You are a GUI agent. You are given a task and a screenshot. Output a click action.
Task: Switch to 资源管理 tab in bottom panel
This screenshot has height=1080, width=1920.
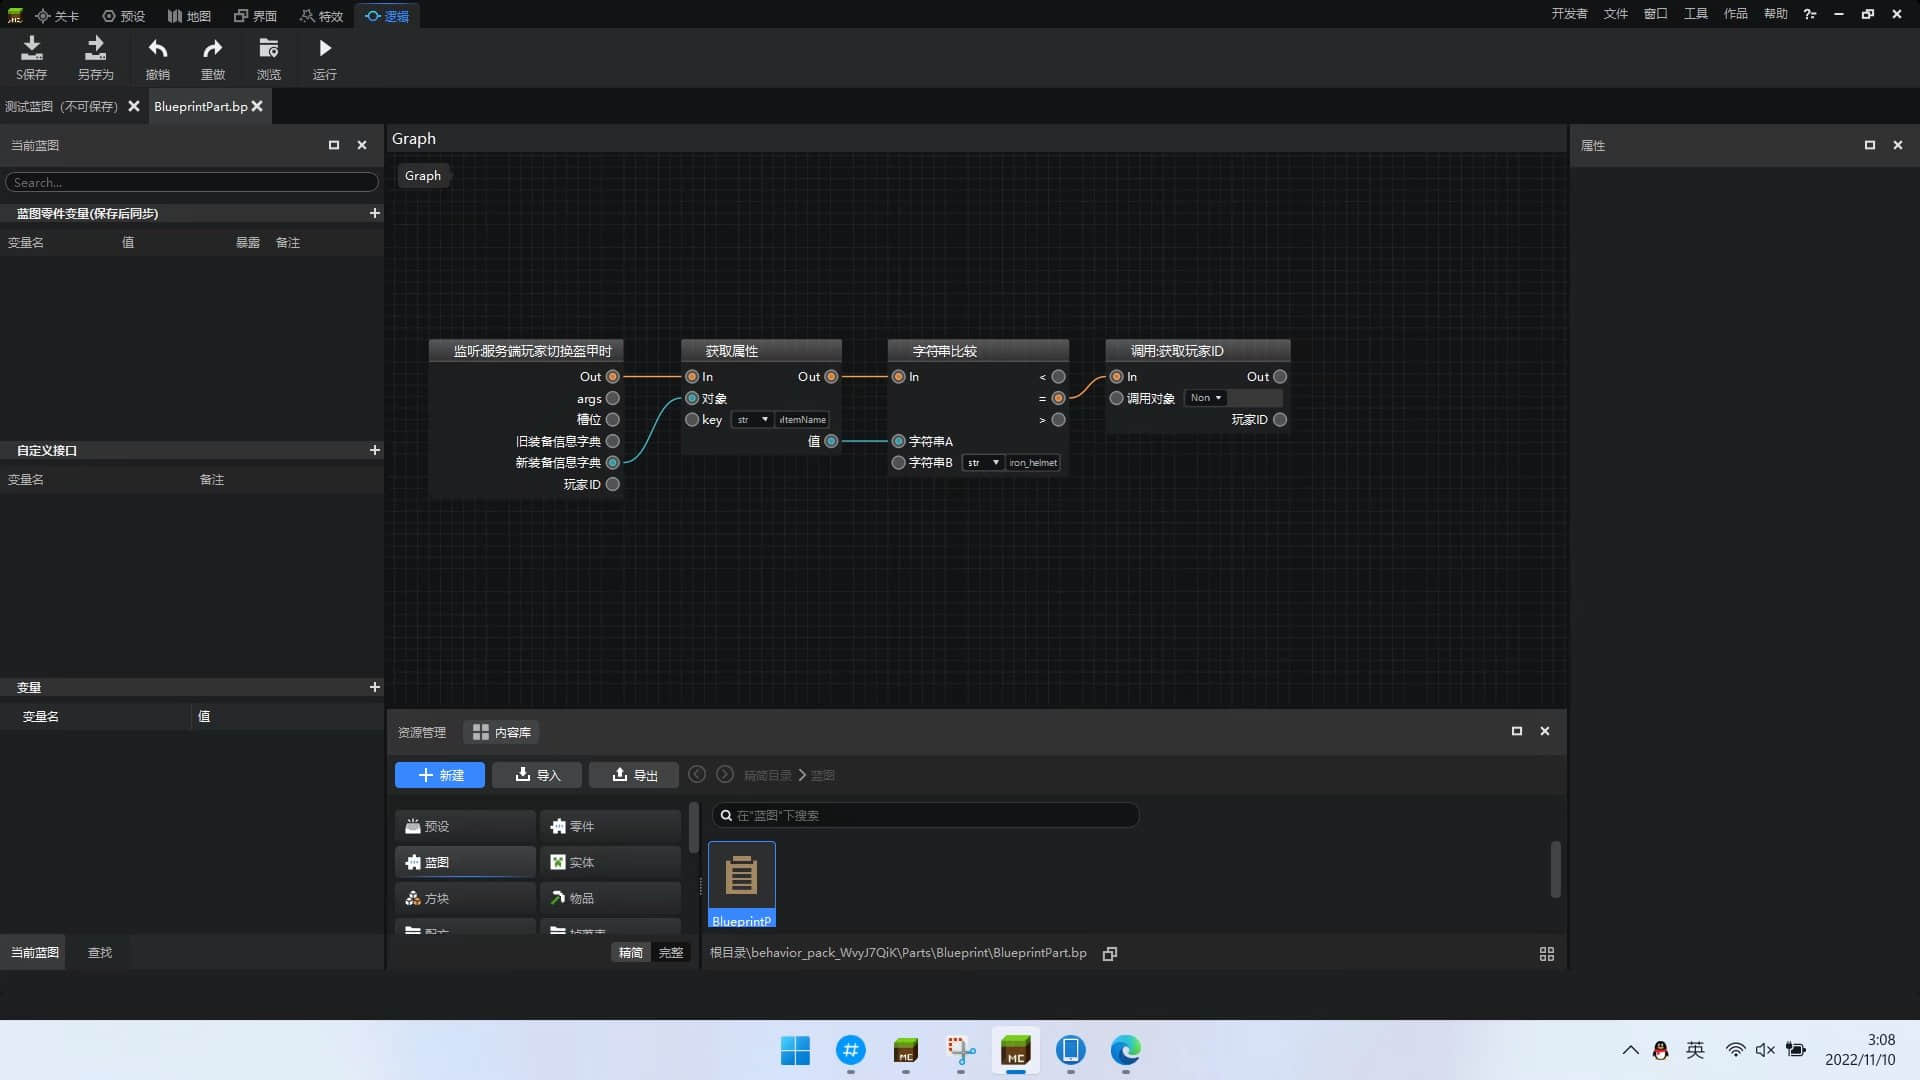tap(422, 732)
